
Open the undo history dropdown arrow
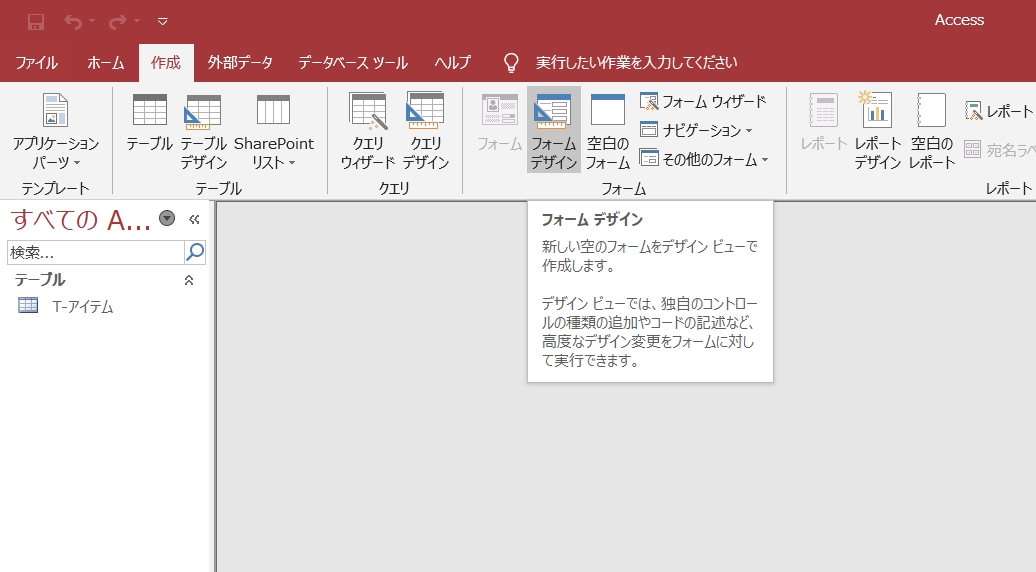point(92,22)
